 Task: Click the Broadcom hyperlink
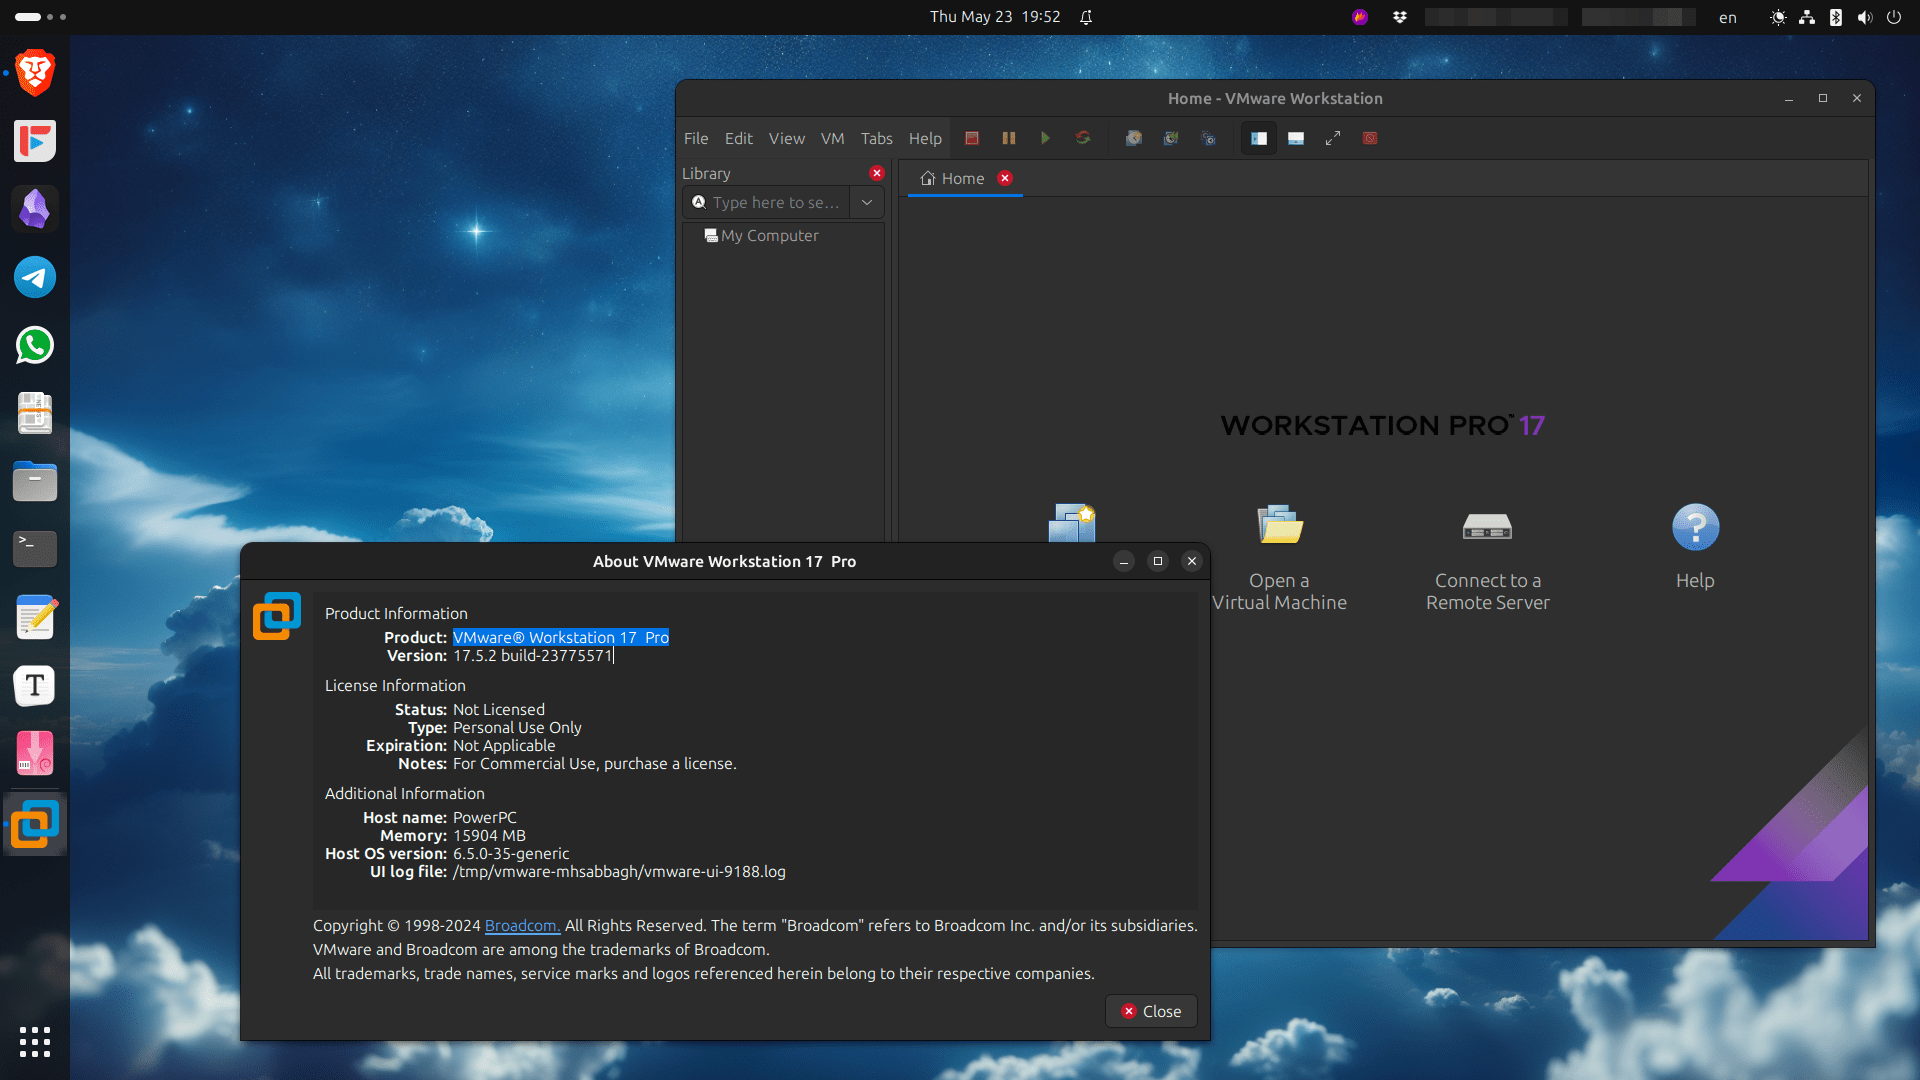521,926
